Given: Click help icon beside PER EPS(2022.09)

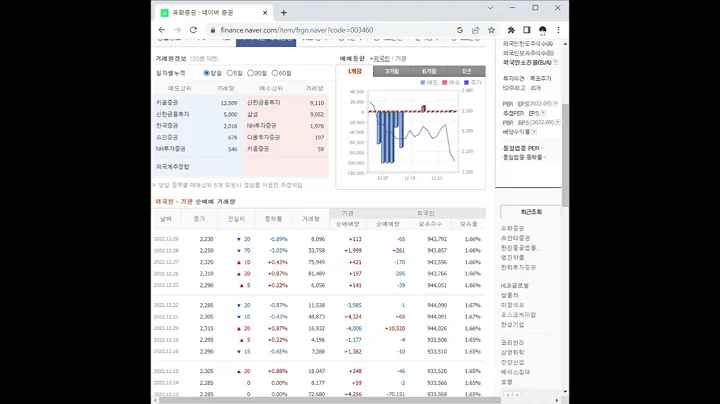Looking at the screenshot, I should pos(556,104).
